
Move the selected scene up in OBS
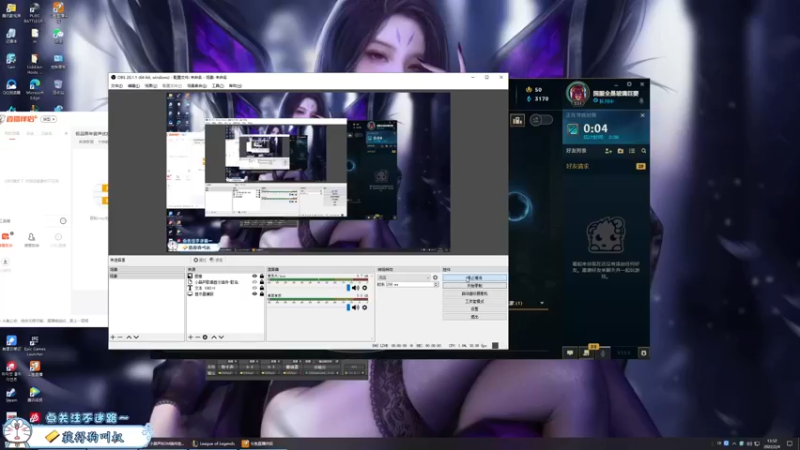[129, 337]
